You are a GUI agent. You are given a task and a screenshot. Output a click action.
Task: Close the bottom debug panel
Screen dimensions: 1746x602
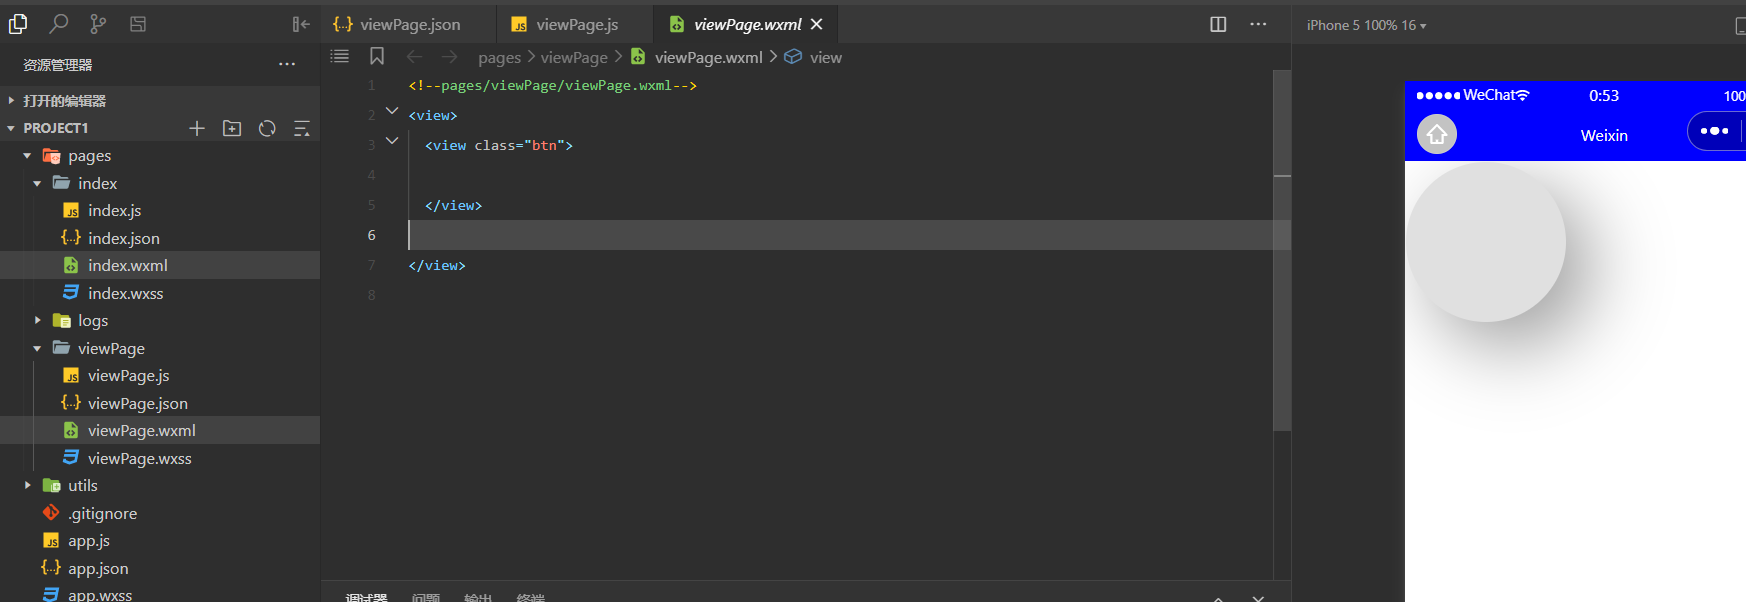click(x=1258, y=597)
